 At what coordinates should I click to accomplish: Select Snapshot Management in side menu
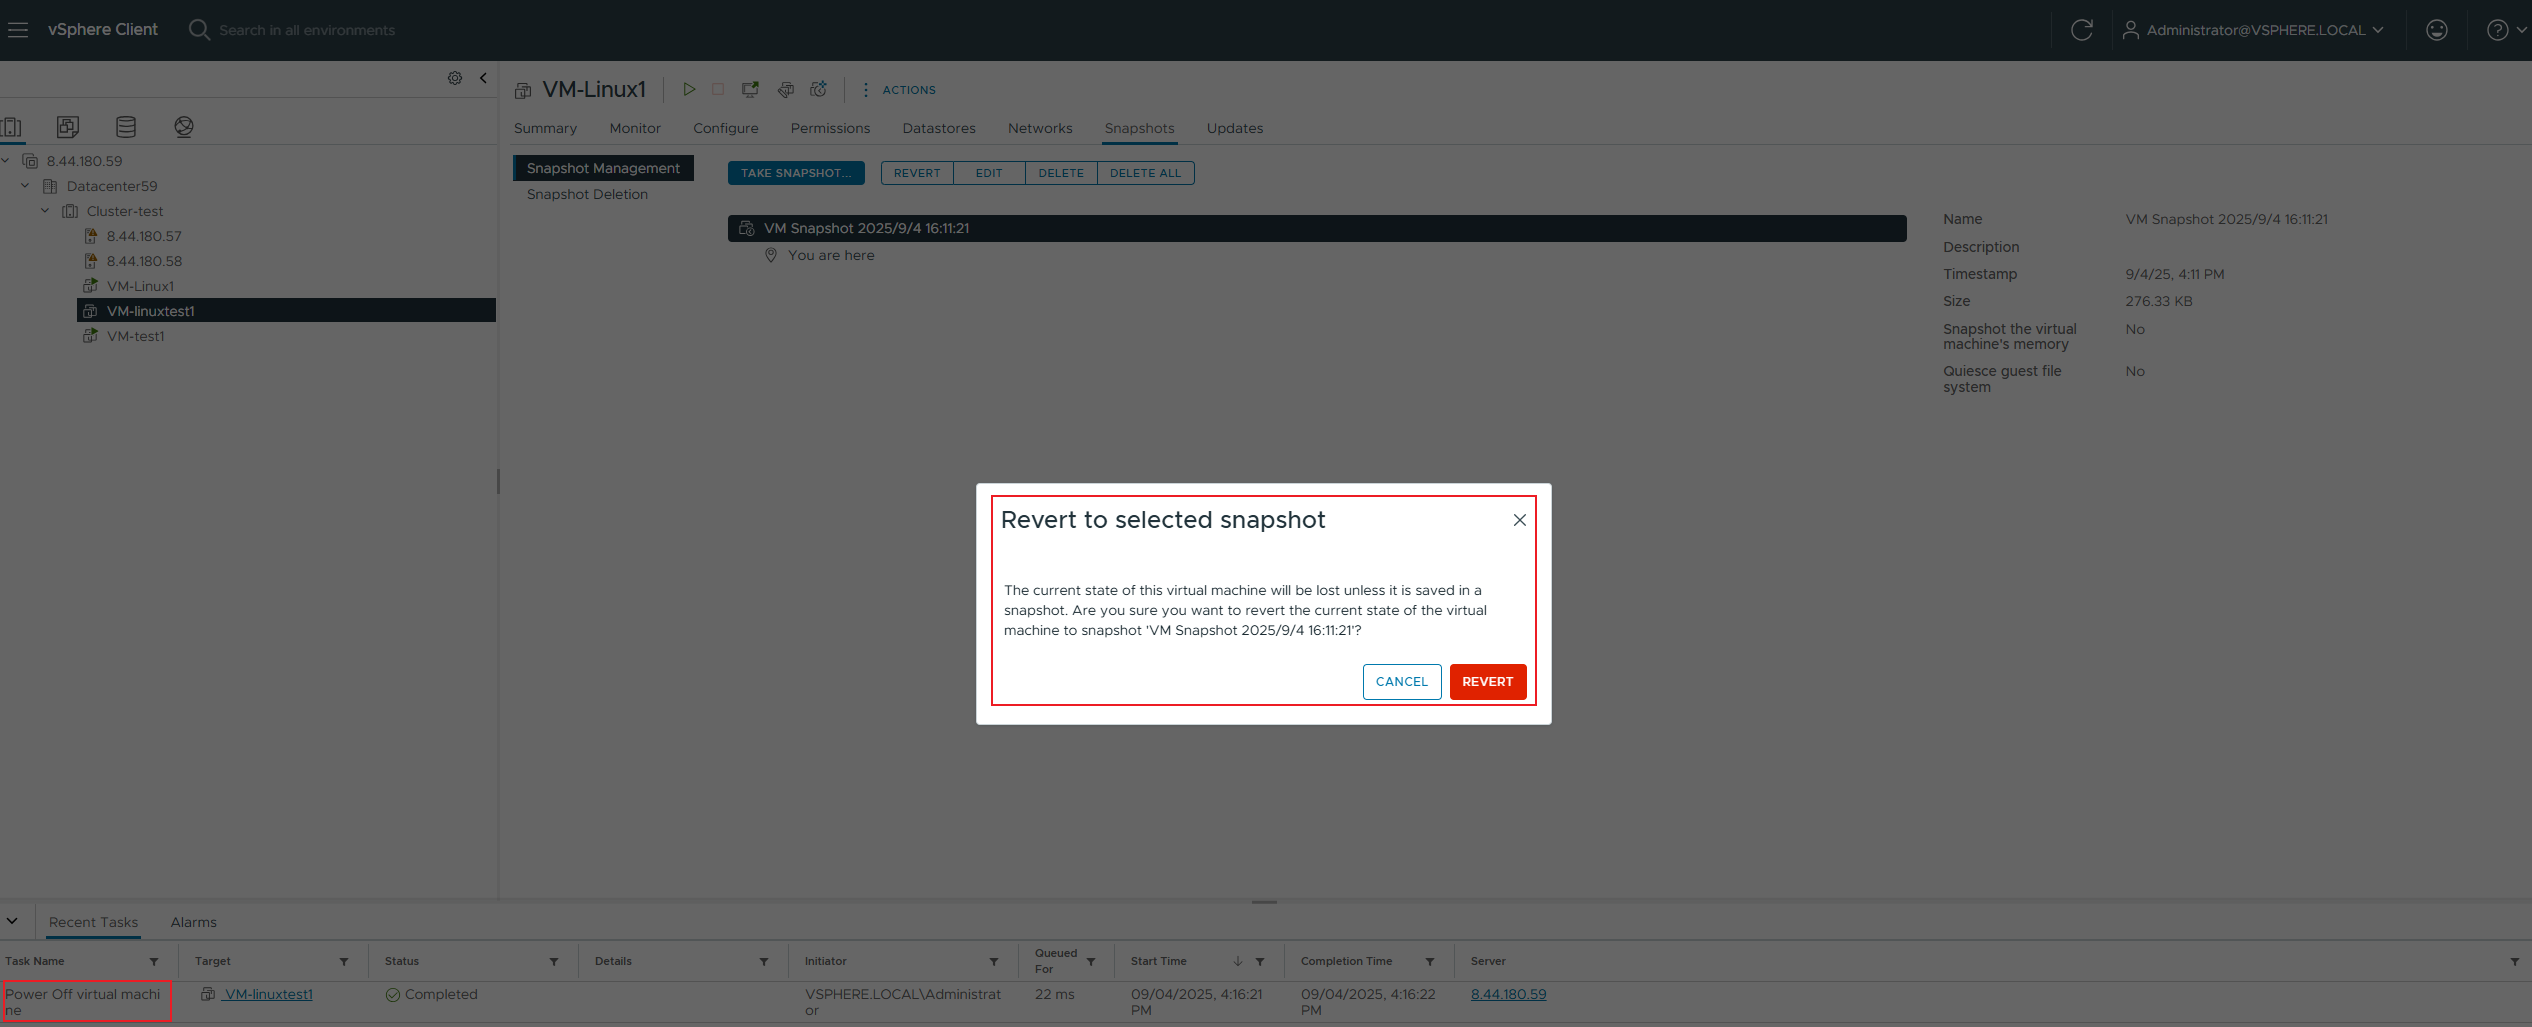(x=603, y=168)
